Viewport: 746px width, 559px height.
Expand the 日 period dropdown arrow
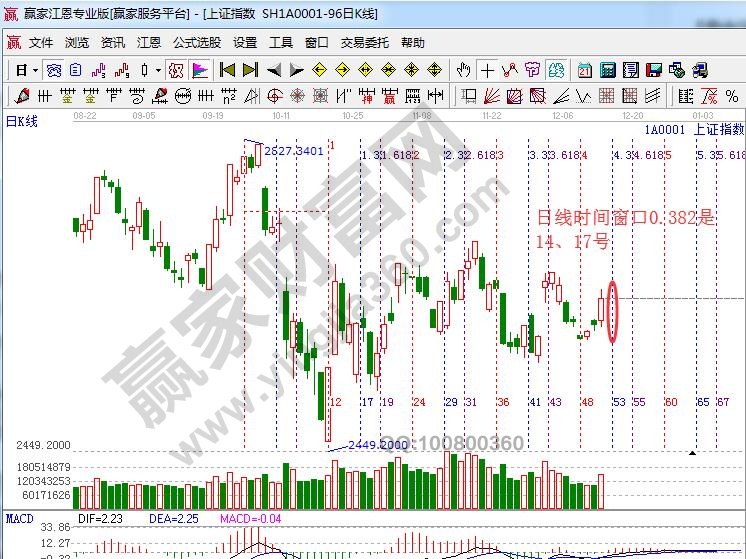pyautogui.click(x=35, y=70)
